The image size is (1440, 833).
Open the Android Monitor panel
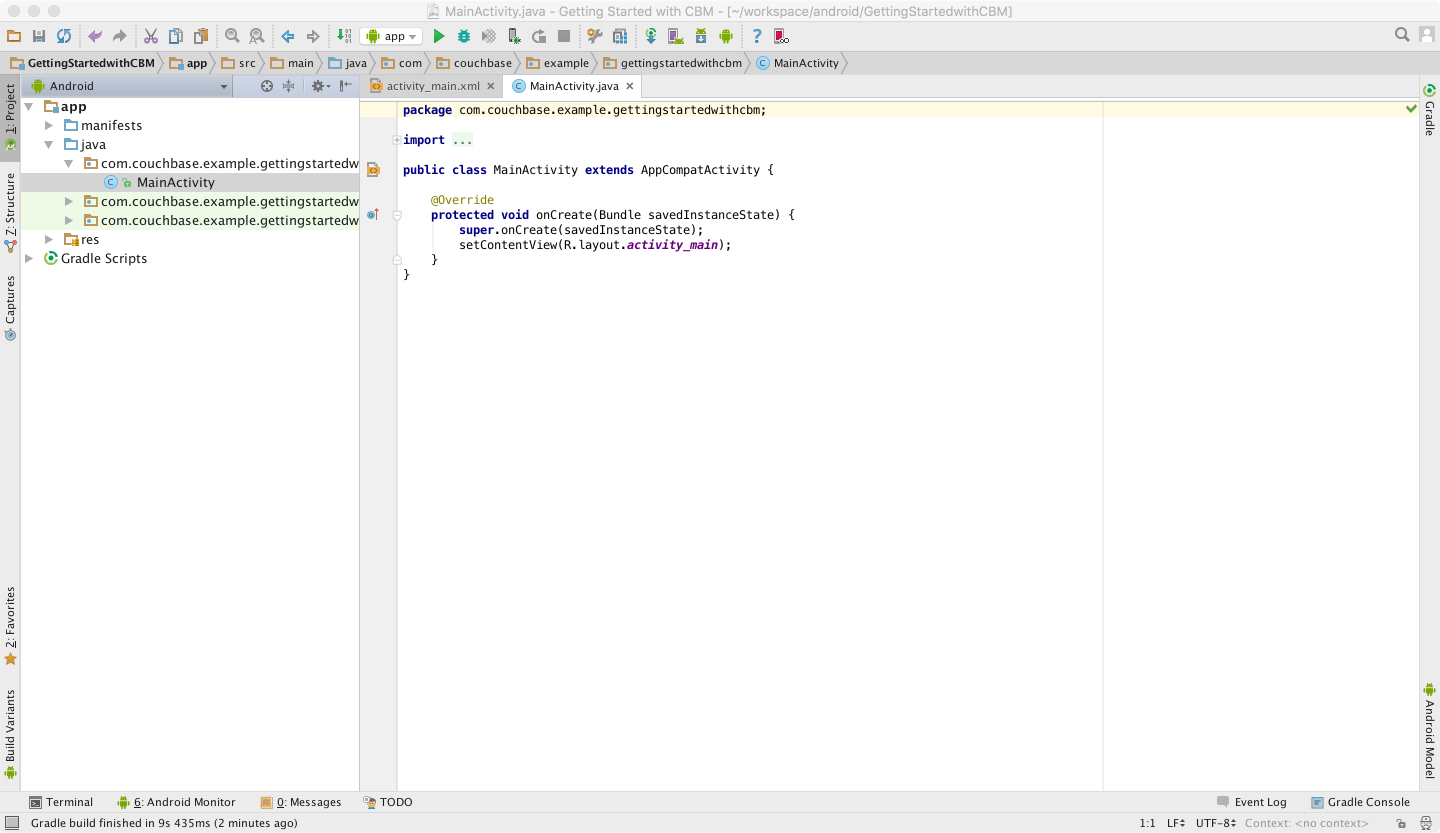click(x=183, y=802)
